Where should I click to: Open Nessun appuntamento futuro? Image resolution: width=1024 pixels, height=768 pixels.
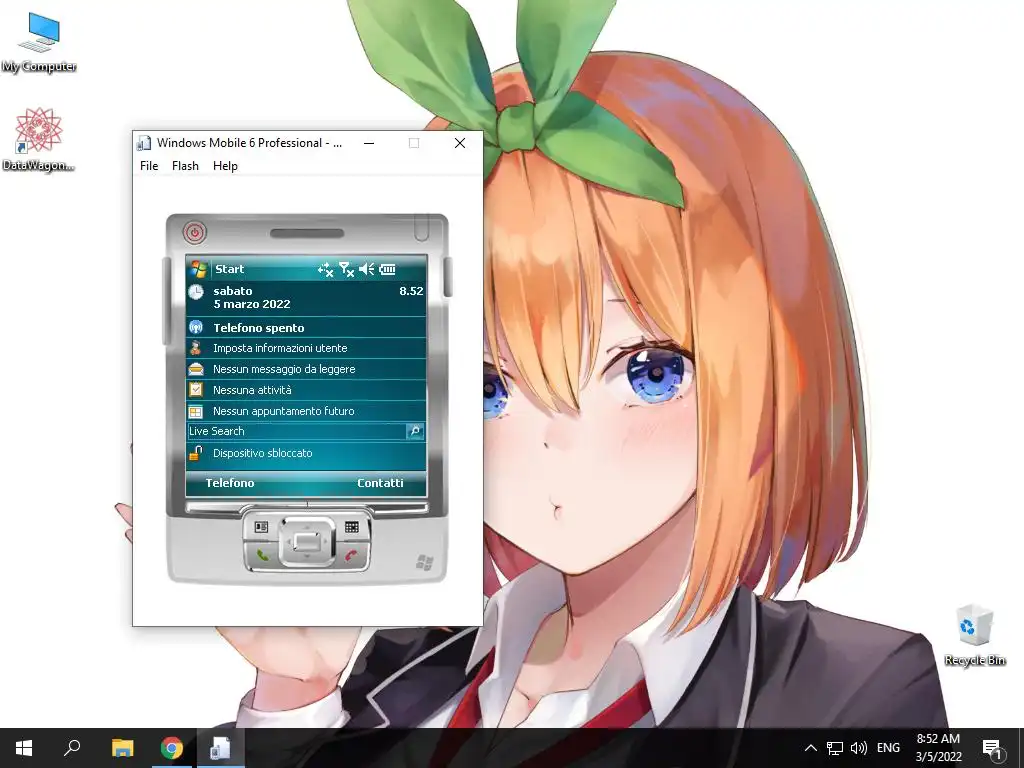tap(306, 411)
